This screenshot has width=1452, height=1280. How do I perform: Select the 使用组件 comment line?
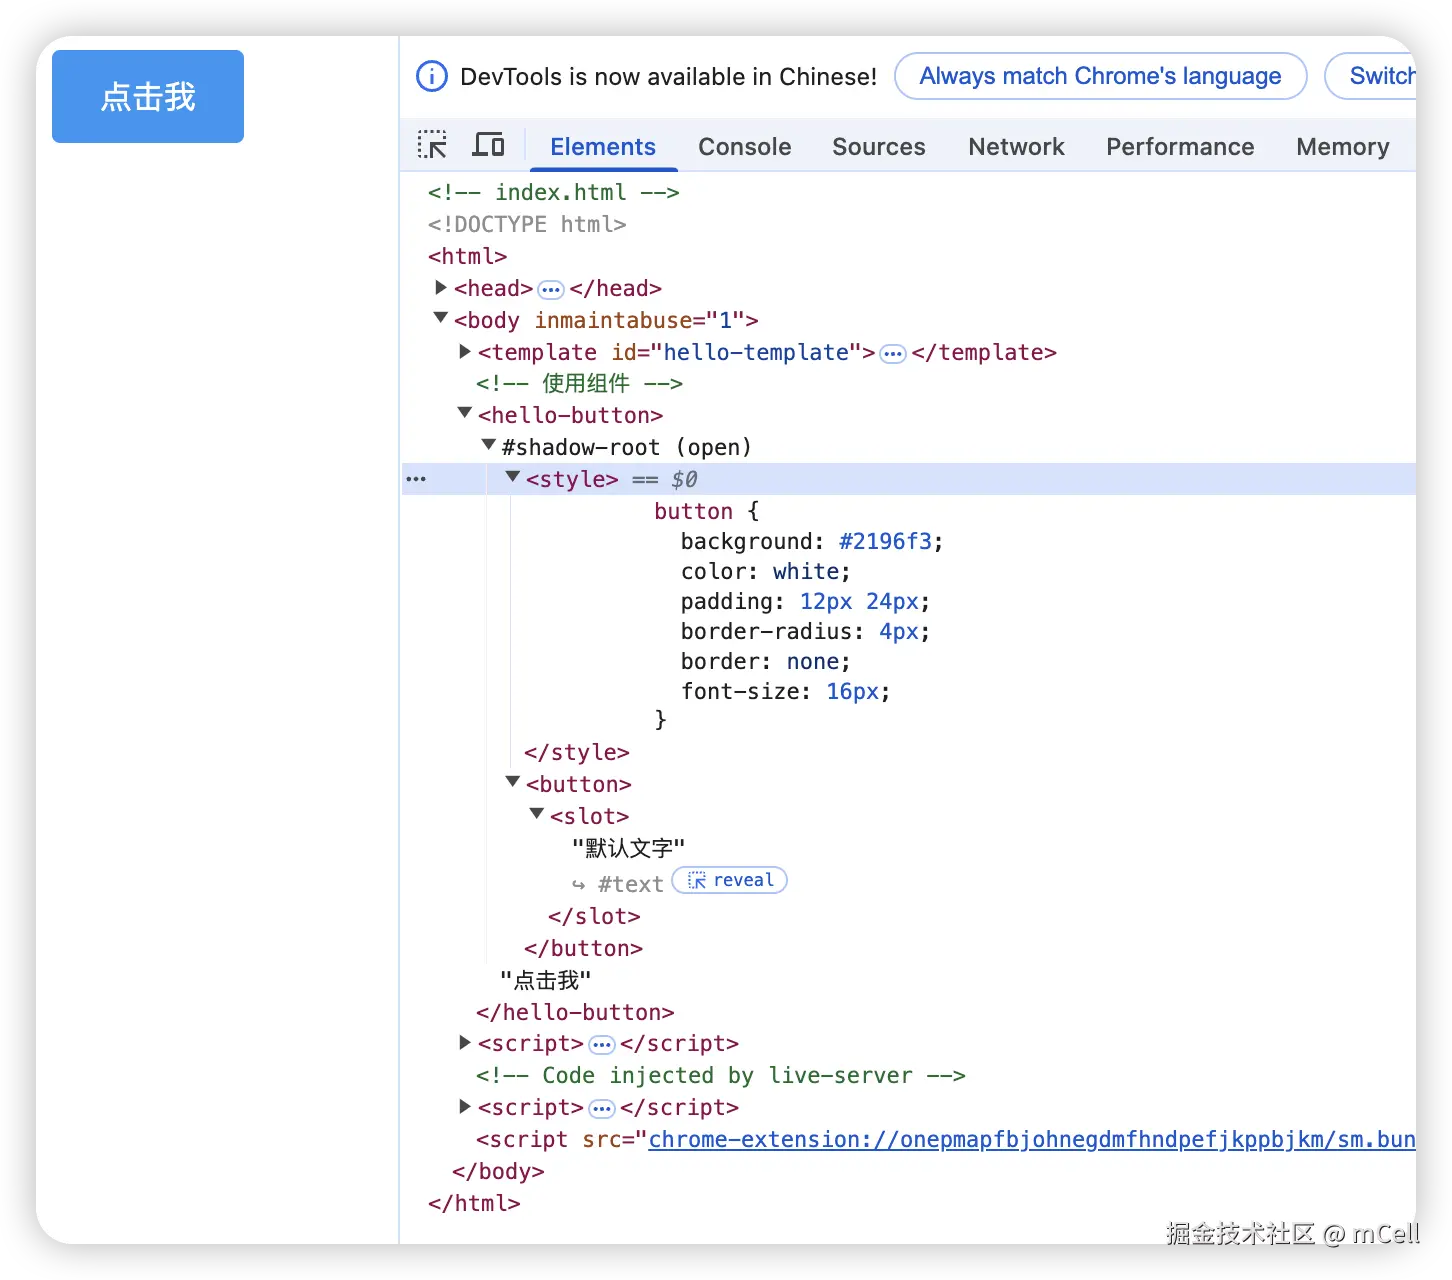pyautogui.click(x=579, y=383)
